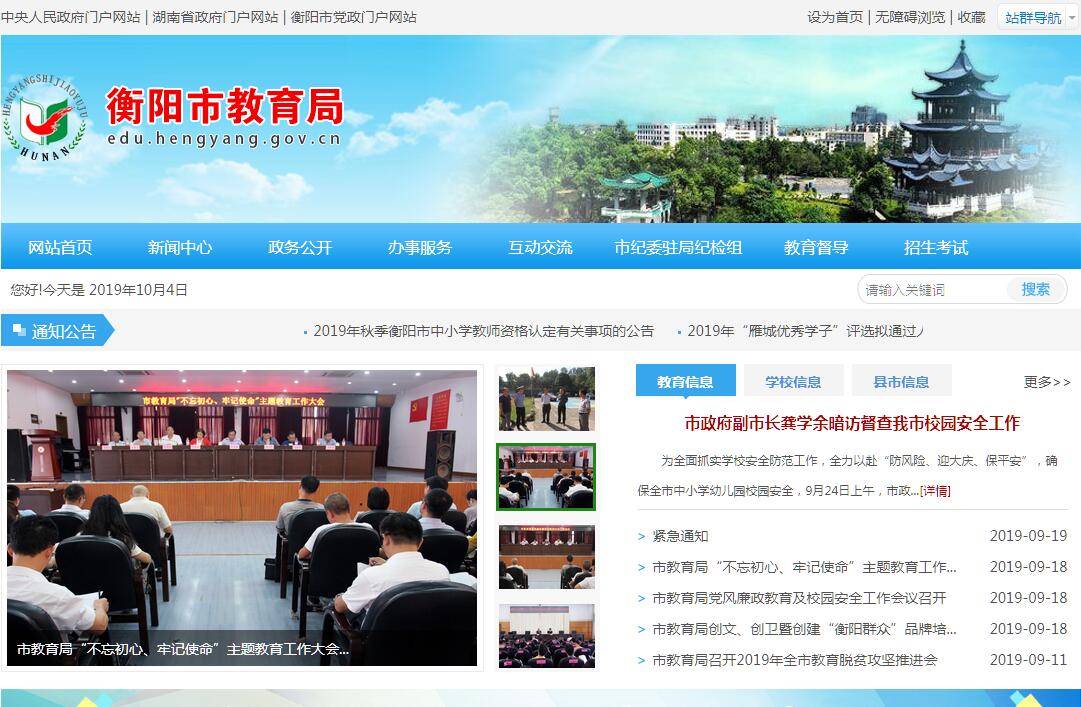Open 办事服务 menu item
Screen dimensions: 1081x707
tap(420, 247)
